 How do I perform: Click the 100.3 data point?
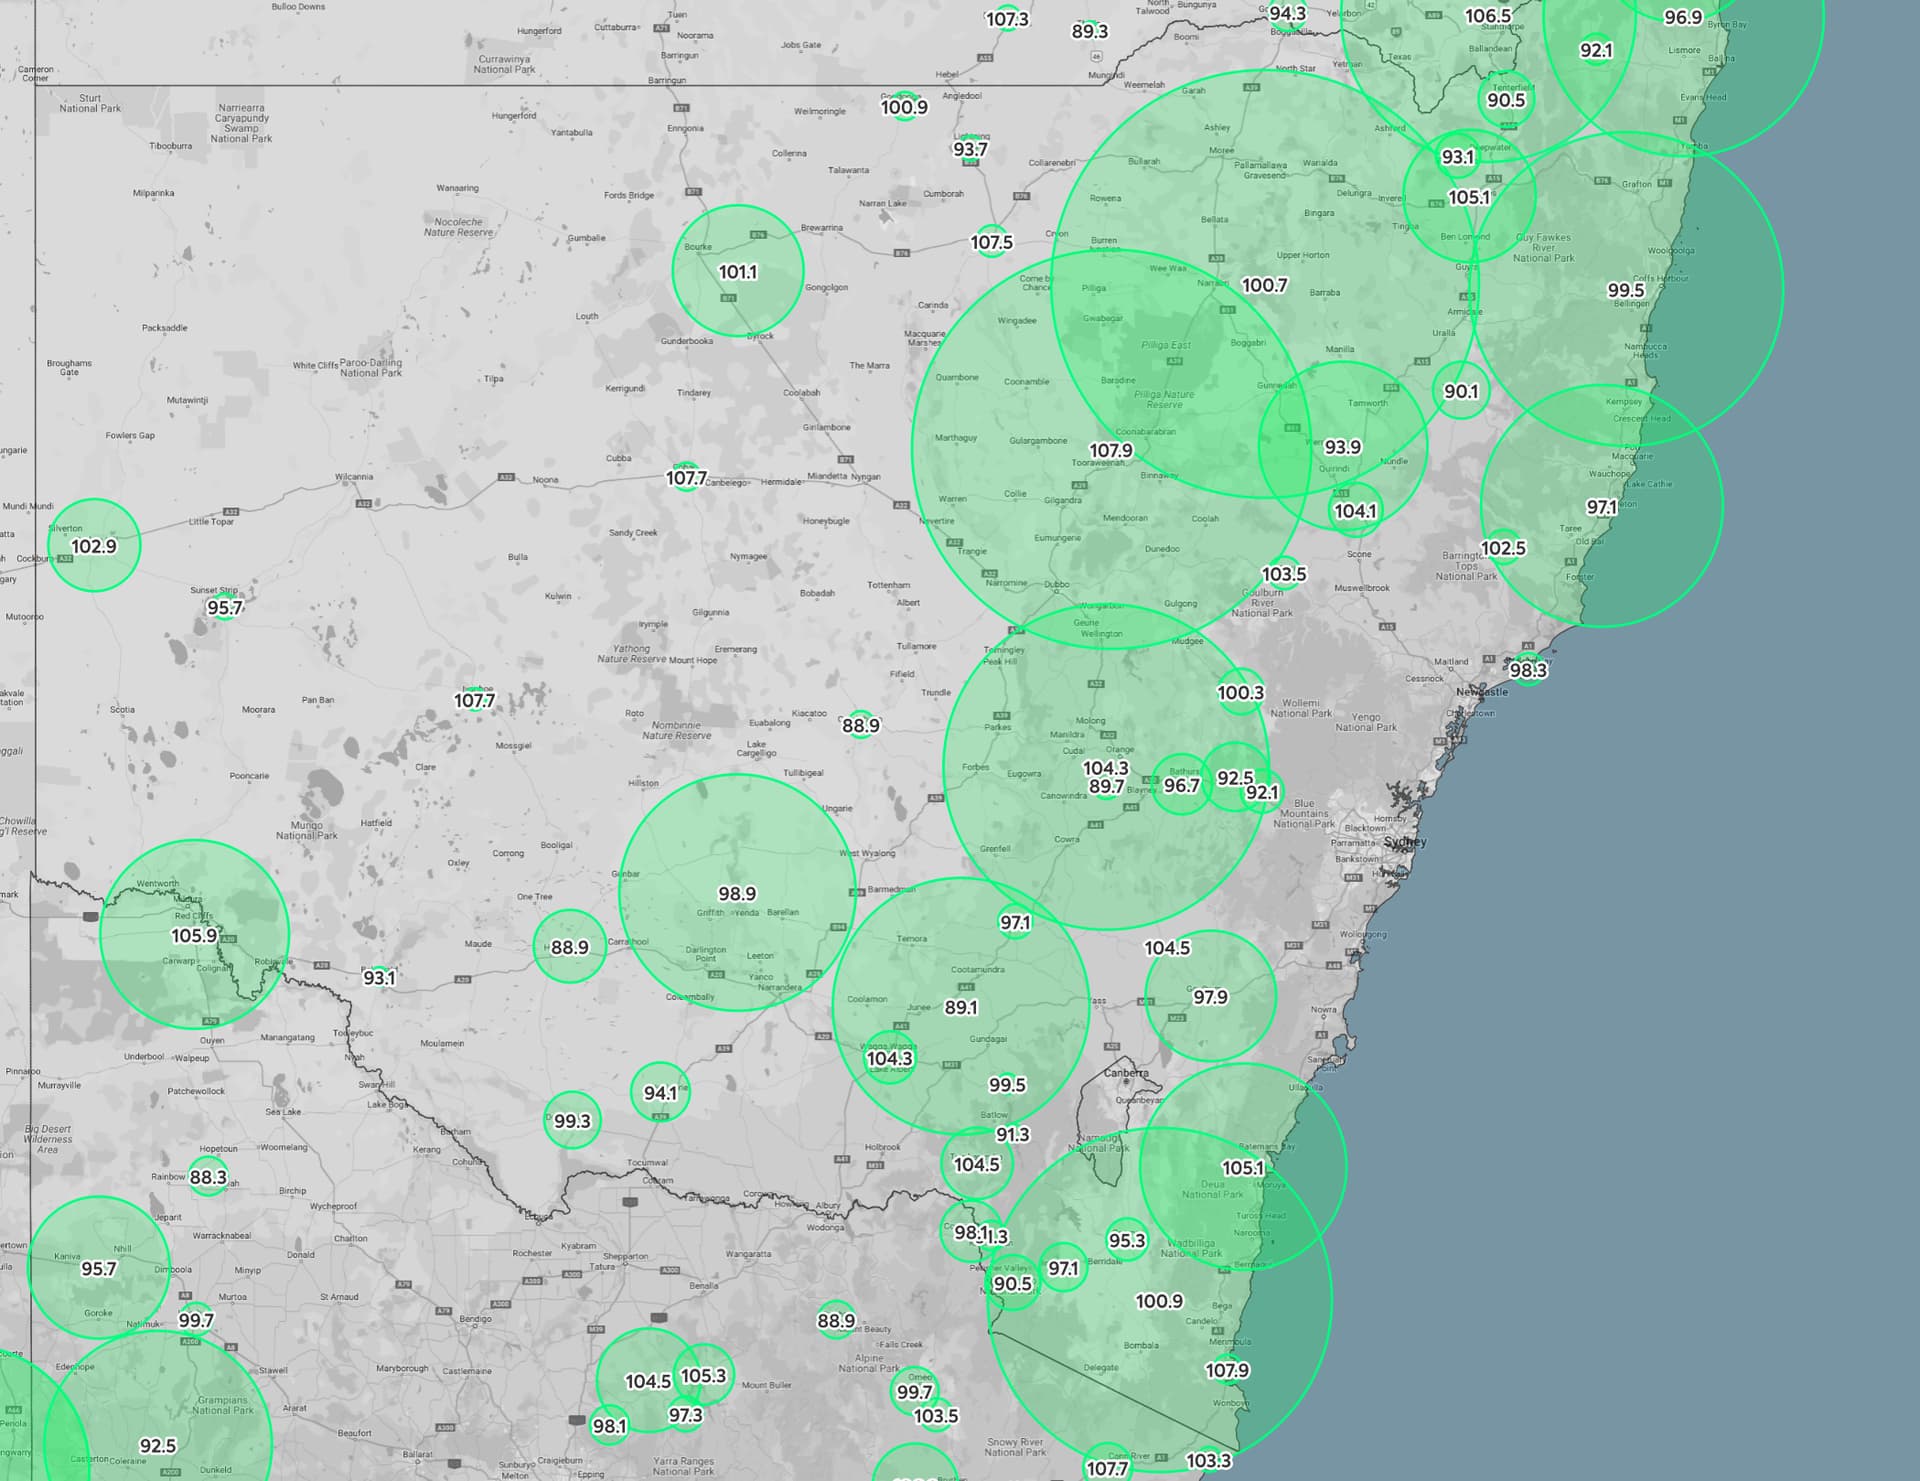pos(1240,692)
